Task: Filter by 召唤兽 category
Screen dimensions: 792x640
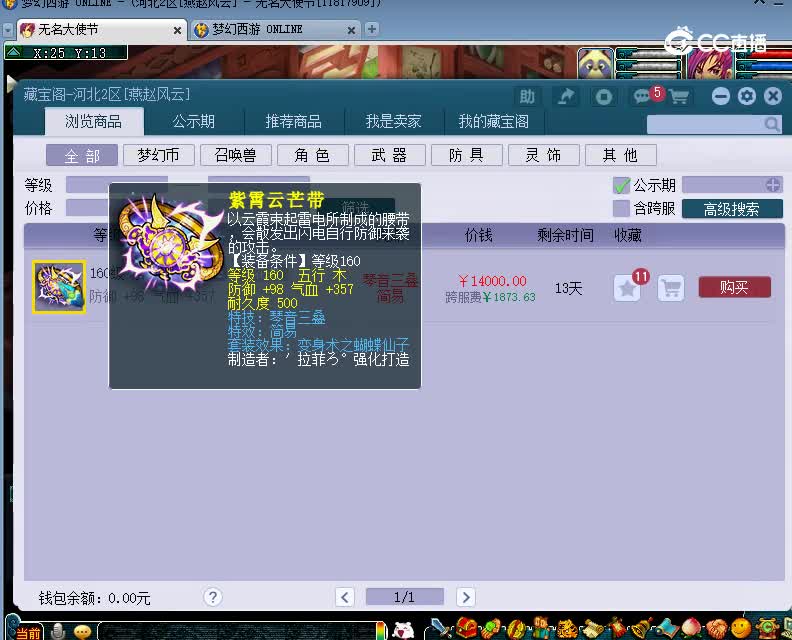Action: coord(235,155)
